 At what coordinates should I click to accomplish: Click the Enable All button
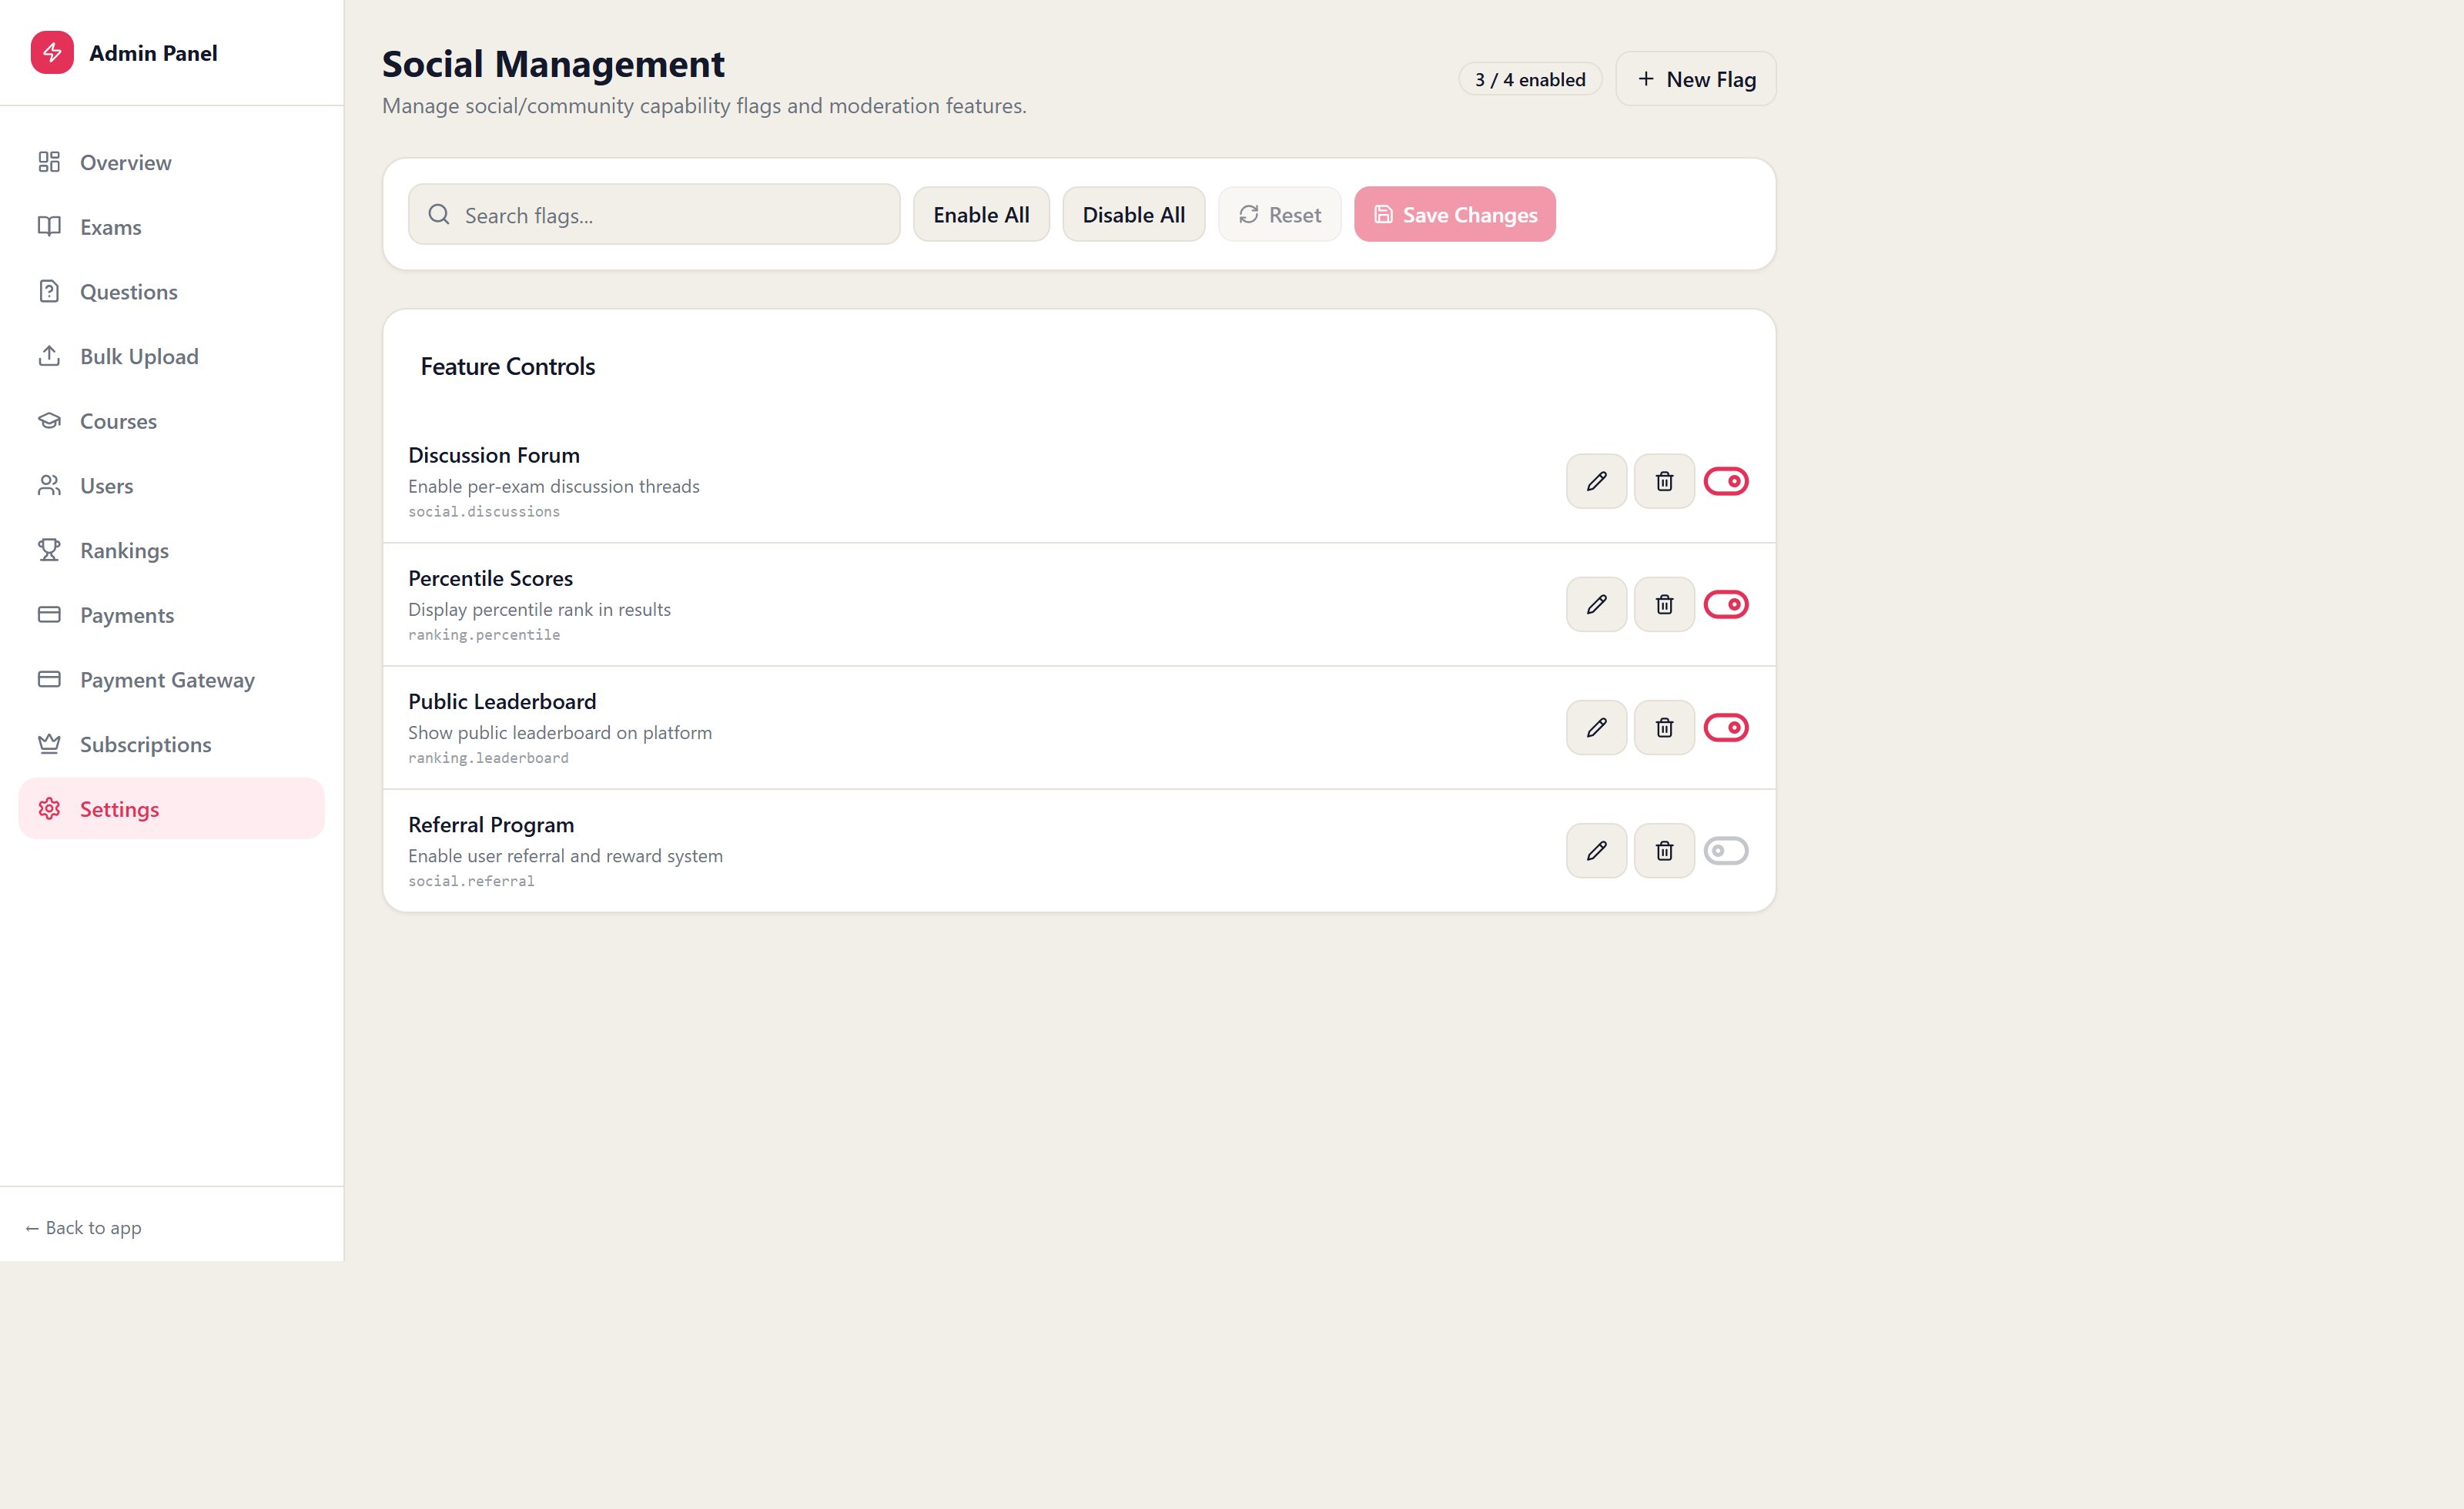coord(981,214)
